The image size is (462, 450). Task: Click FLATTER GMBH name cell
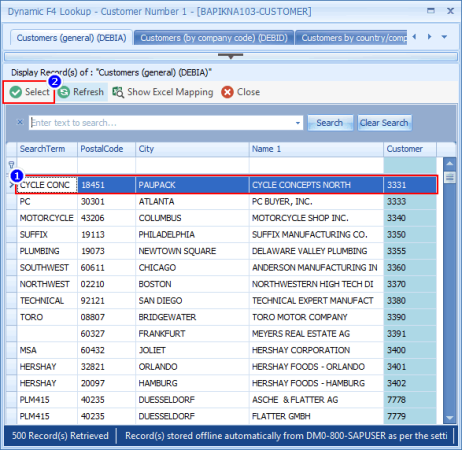(x=316, y=416)
